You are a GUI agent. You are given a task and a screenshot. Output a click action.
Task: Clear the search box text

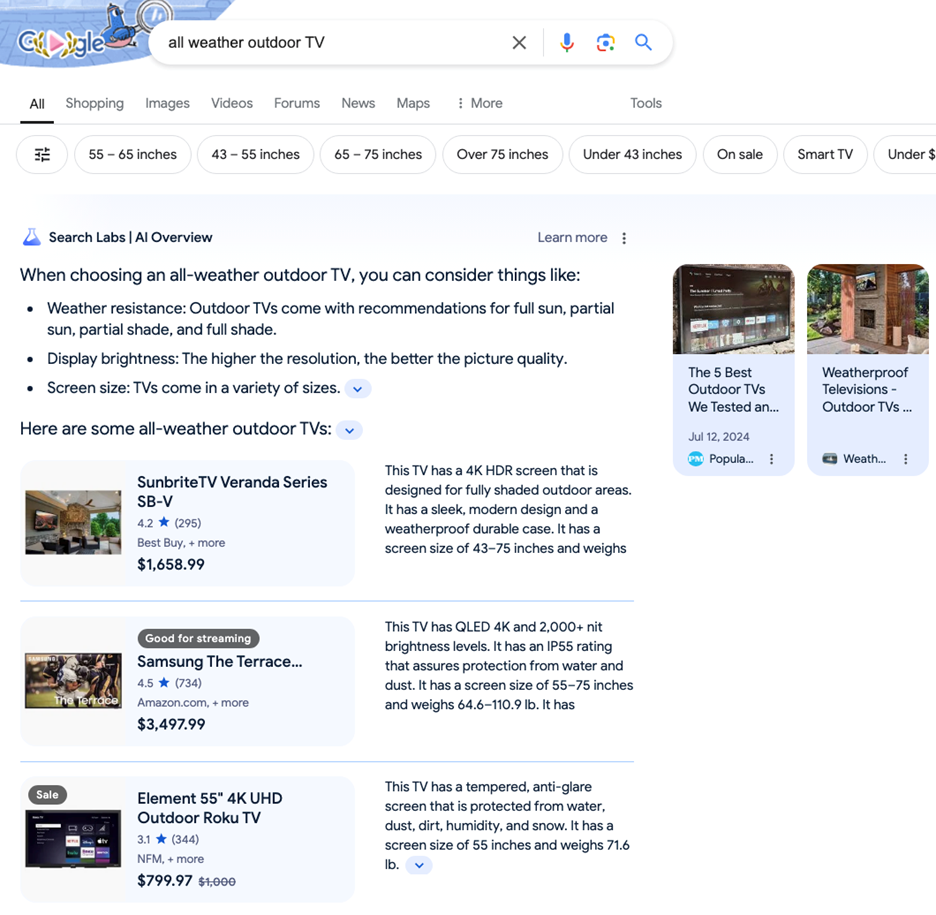pyautogui.click(x=519, y=43)
